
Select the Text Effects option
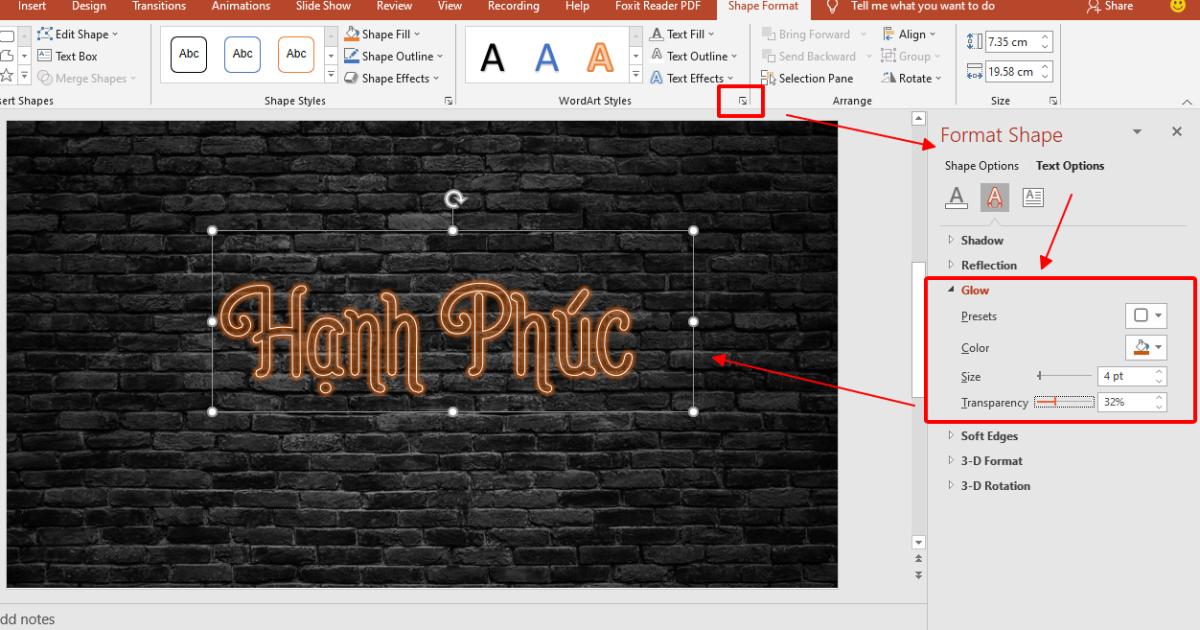(x=690, y=78)
